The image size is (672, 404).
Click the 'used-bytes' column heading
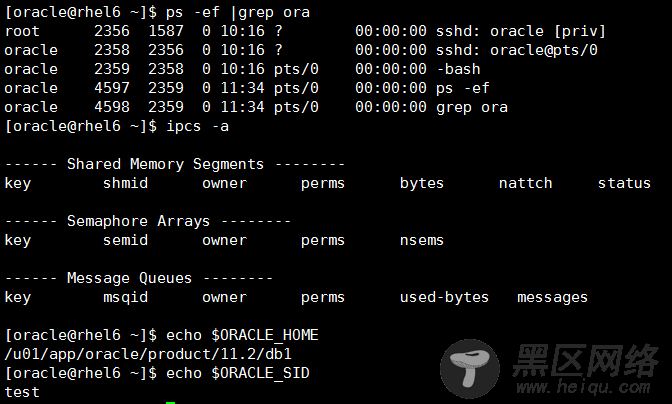(444, 297)
